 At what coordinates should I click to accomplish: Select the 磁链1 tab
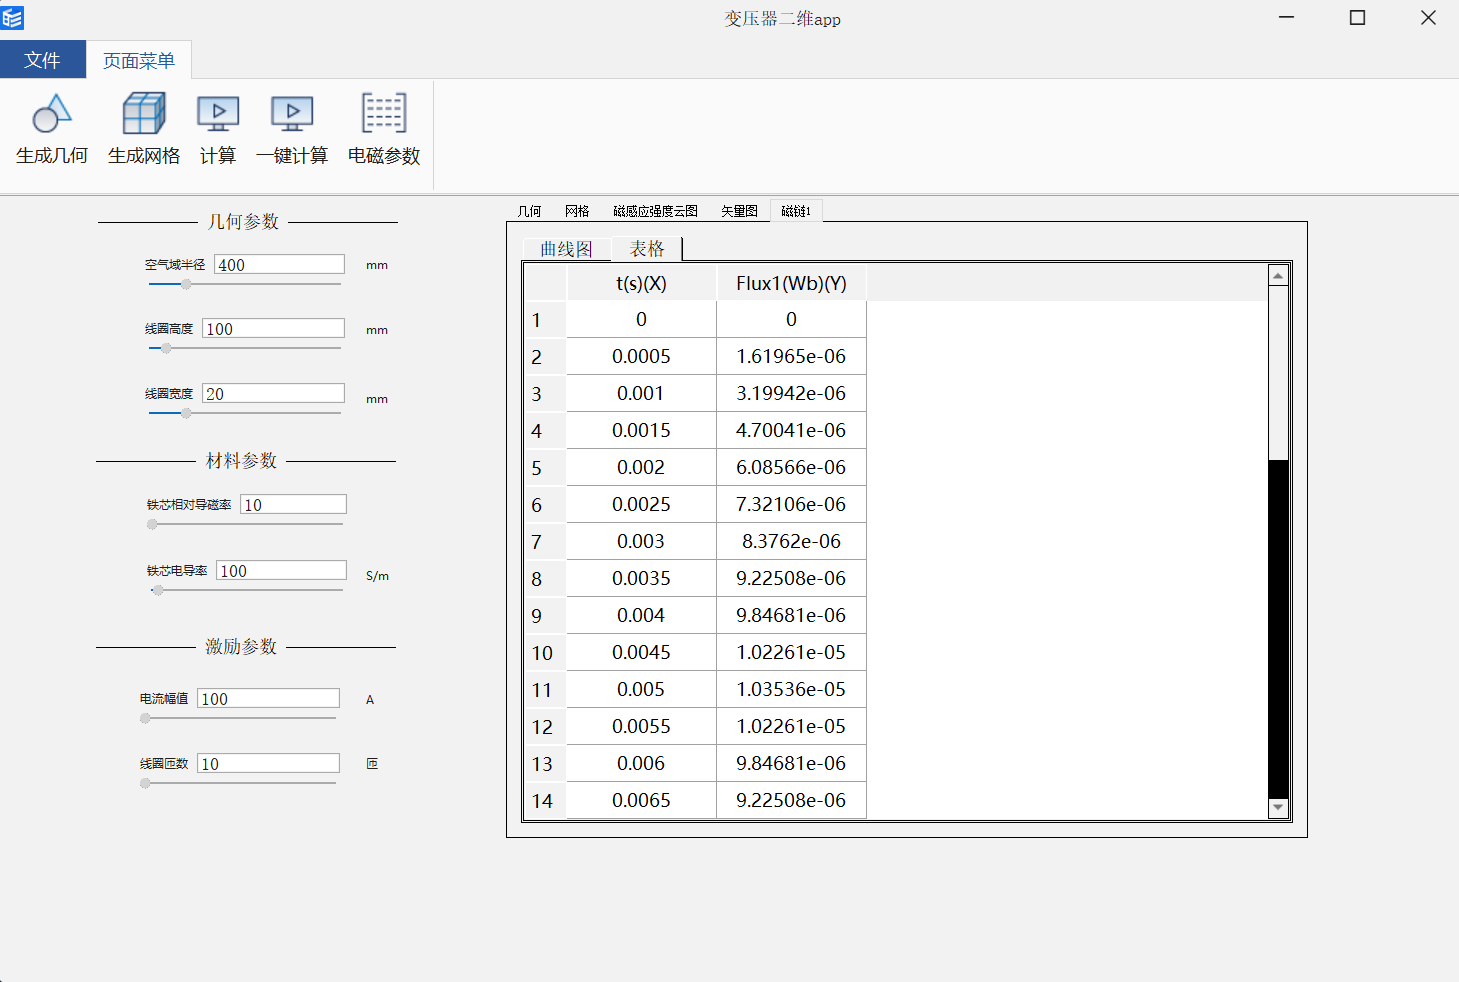[796, 211]
